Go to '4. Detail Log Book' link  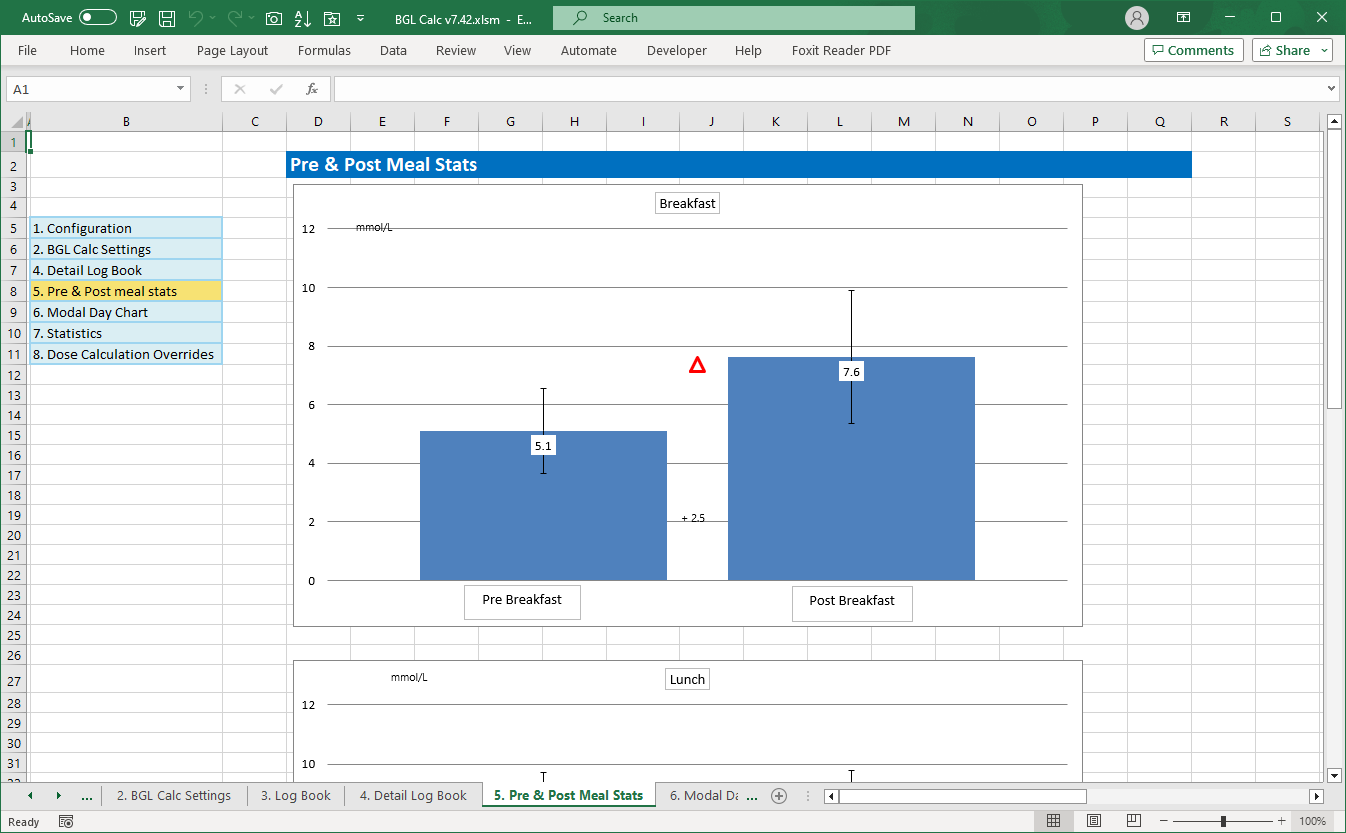126,270
